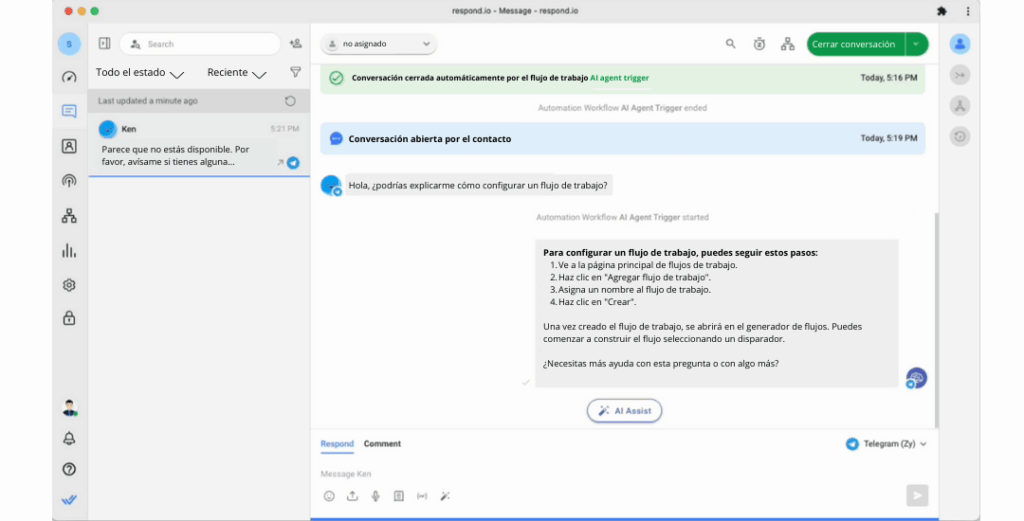This screenshot has width=1024, height=521.
Task: Insert a dynamic variable in composer
Action: [x=422, y=496]
